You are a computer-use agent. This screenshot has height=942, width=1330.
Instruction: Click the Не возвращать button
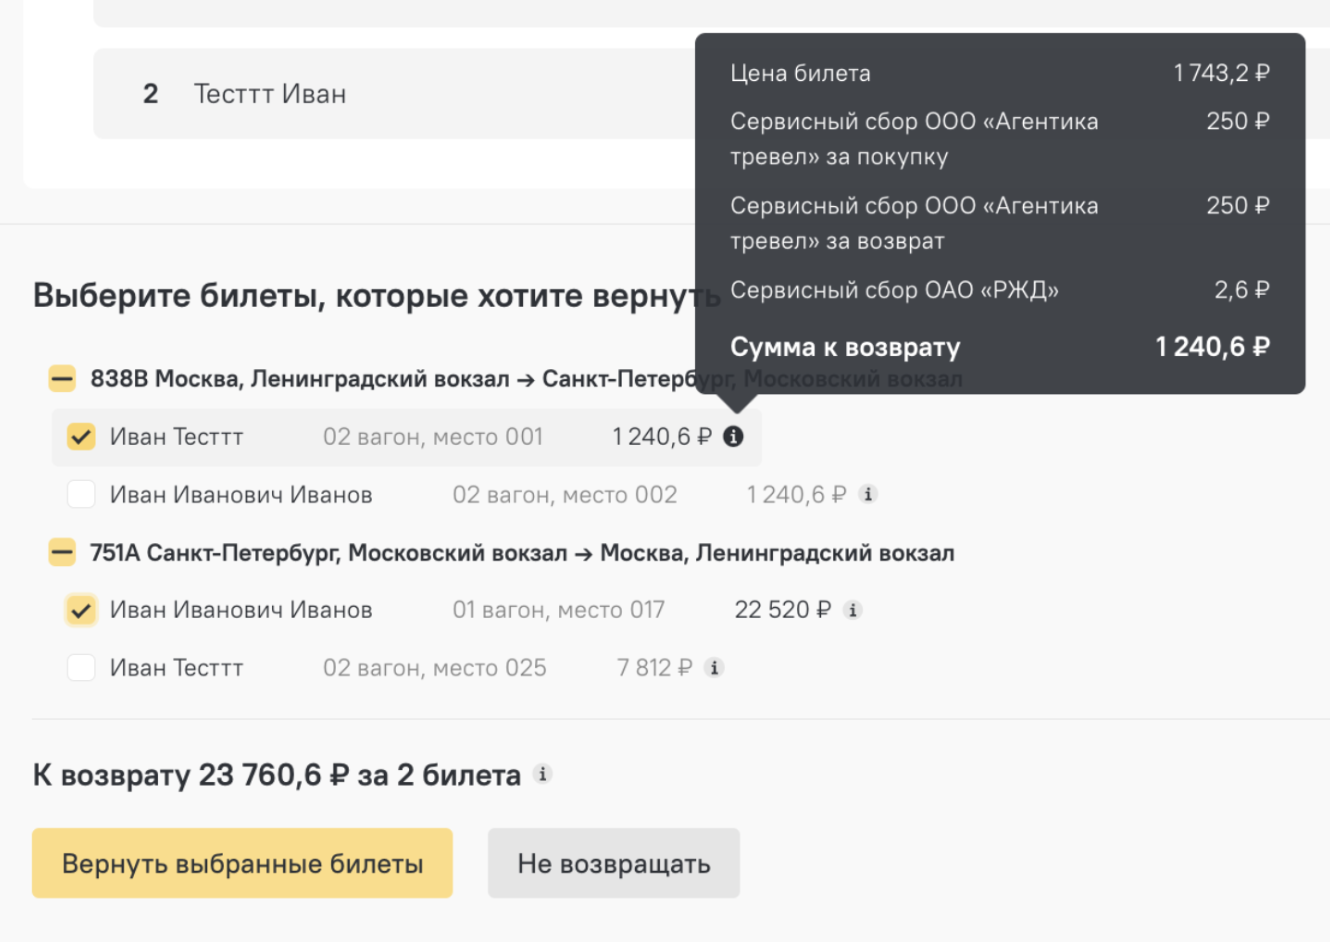(613, 863)
